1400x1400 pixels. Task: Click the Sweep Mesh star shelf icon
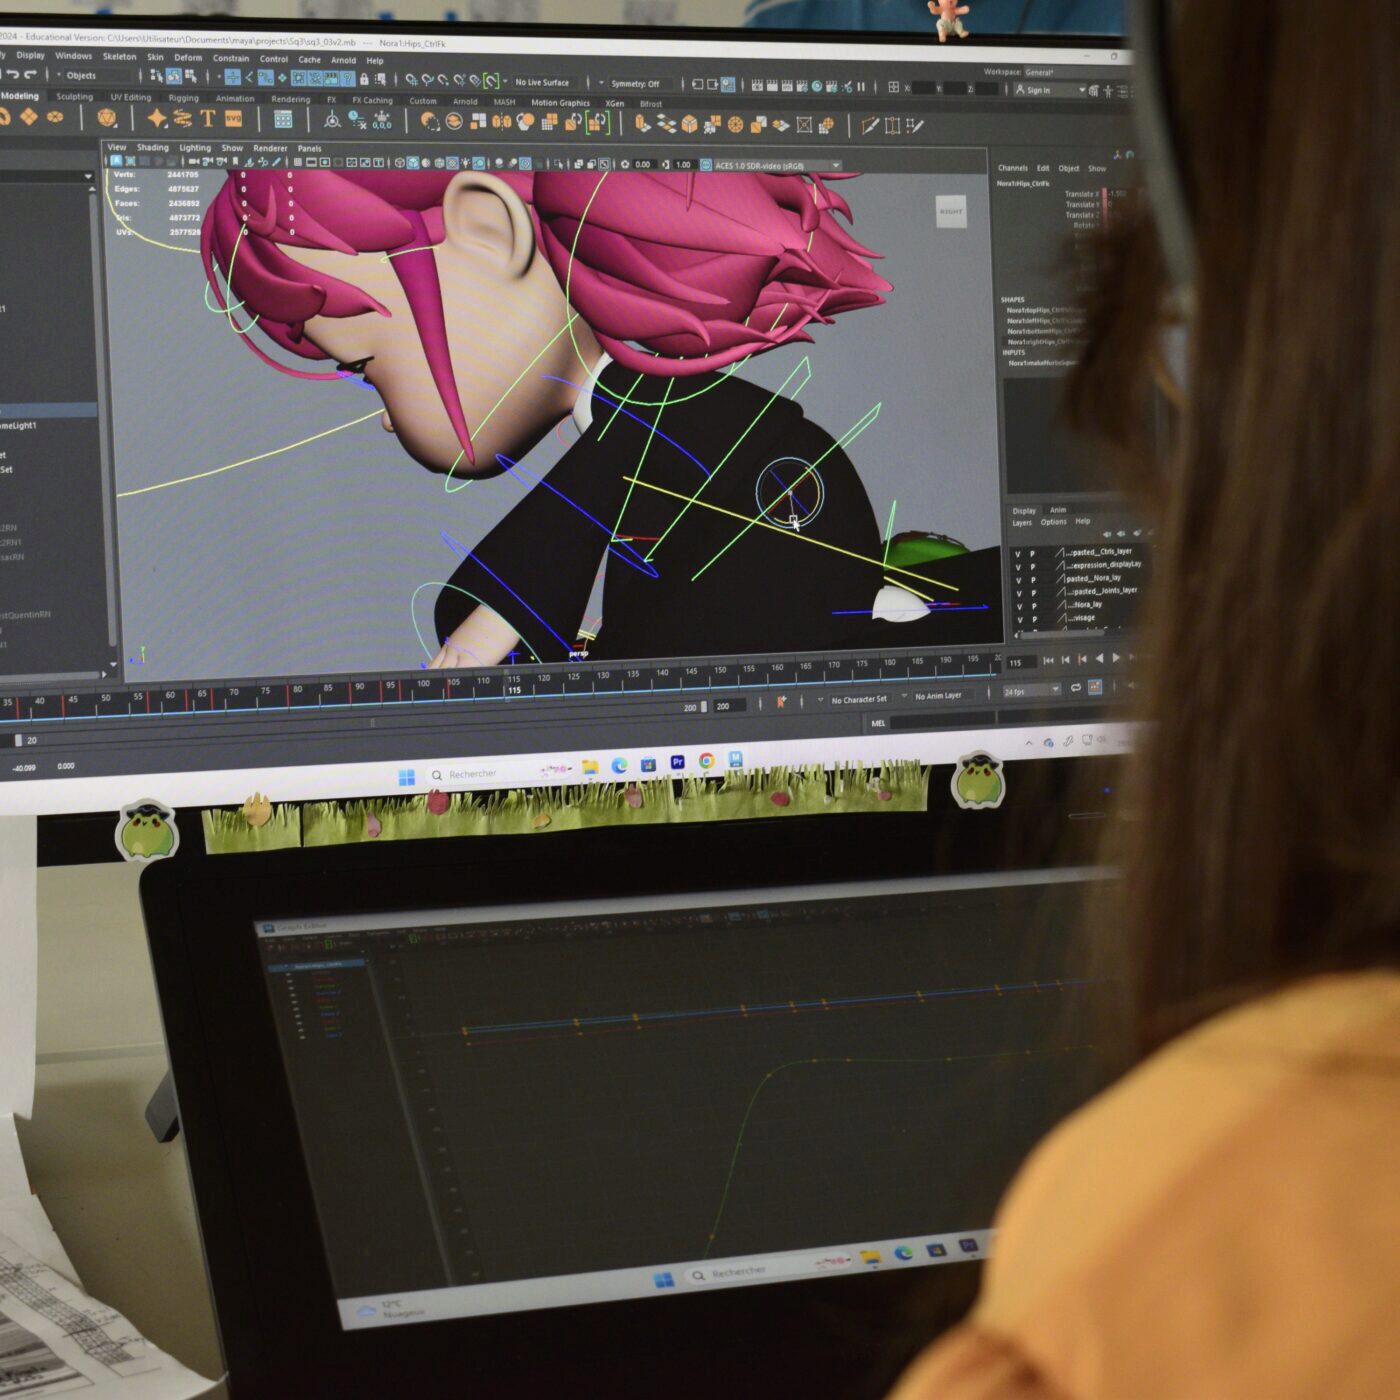(157, 119)
